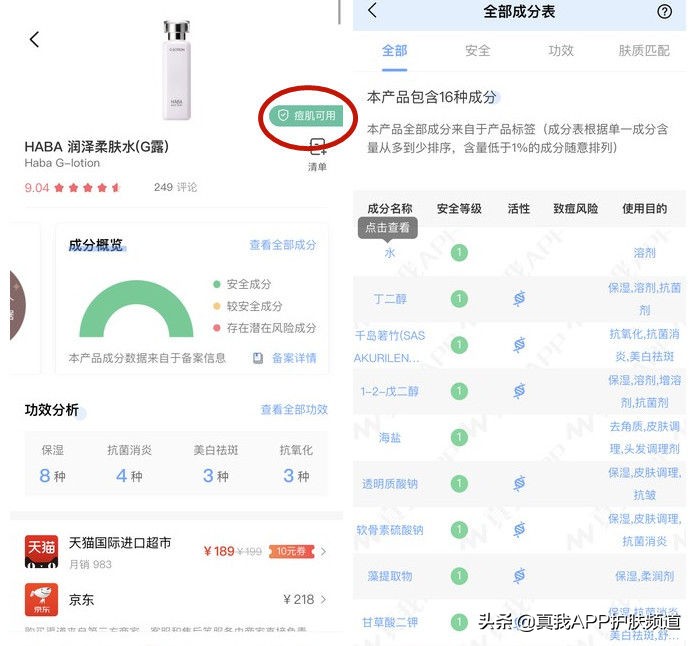Open ingredient 甘草酸二钾

click(x=390, y=622)
